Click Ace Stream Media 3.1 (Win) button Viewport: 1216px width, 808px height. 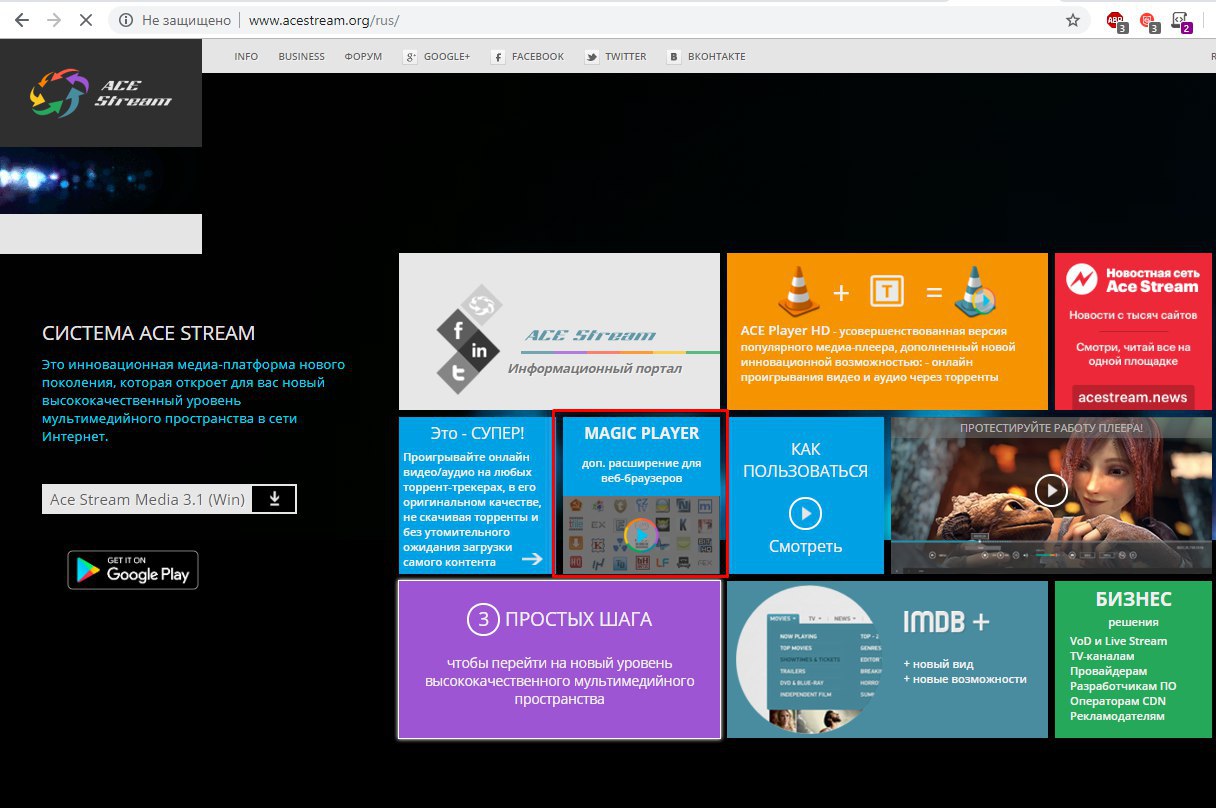[x=148, y=499]
